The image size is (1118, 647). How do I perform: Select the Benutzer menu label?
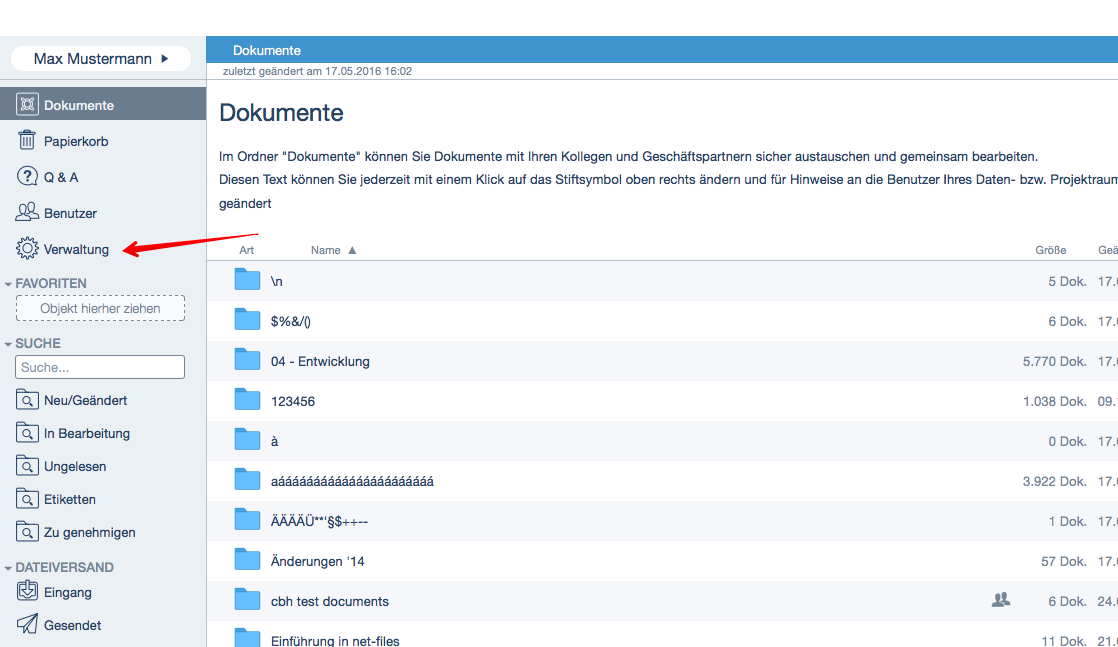coord(71,213)
